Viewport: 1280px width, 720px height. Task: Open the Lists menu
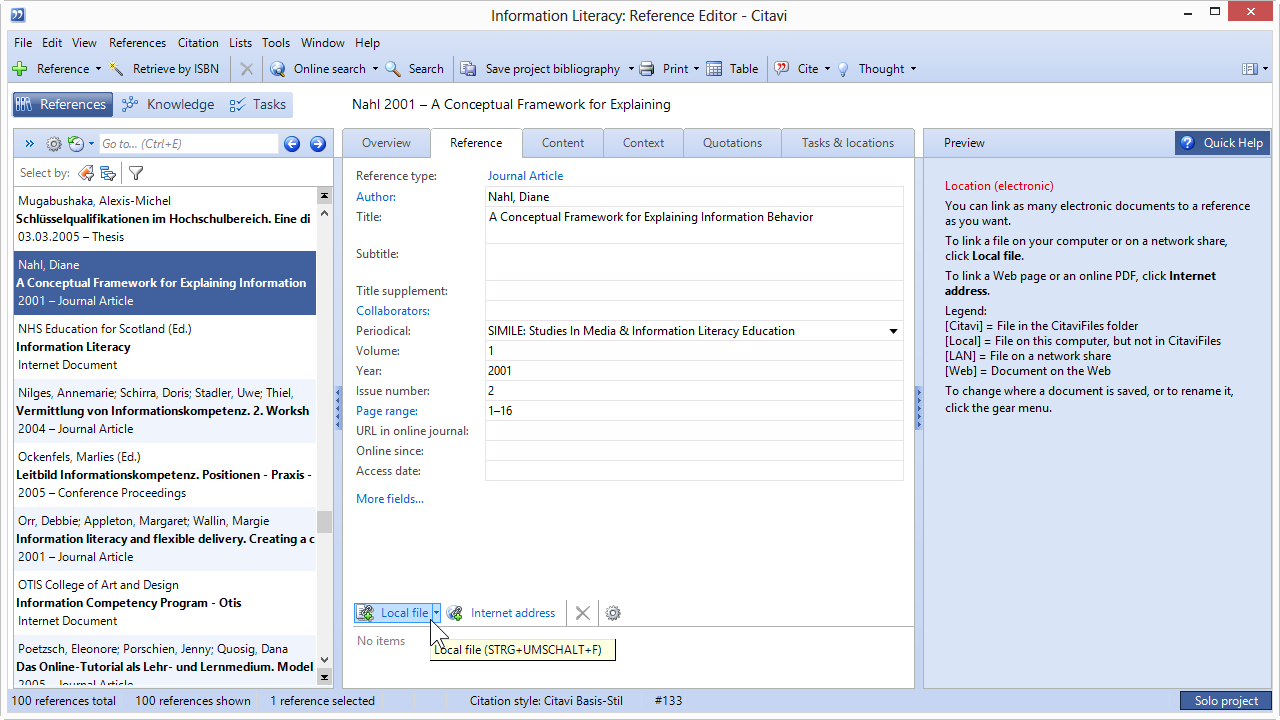pyautogui.click(x=240, y=43)
